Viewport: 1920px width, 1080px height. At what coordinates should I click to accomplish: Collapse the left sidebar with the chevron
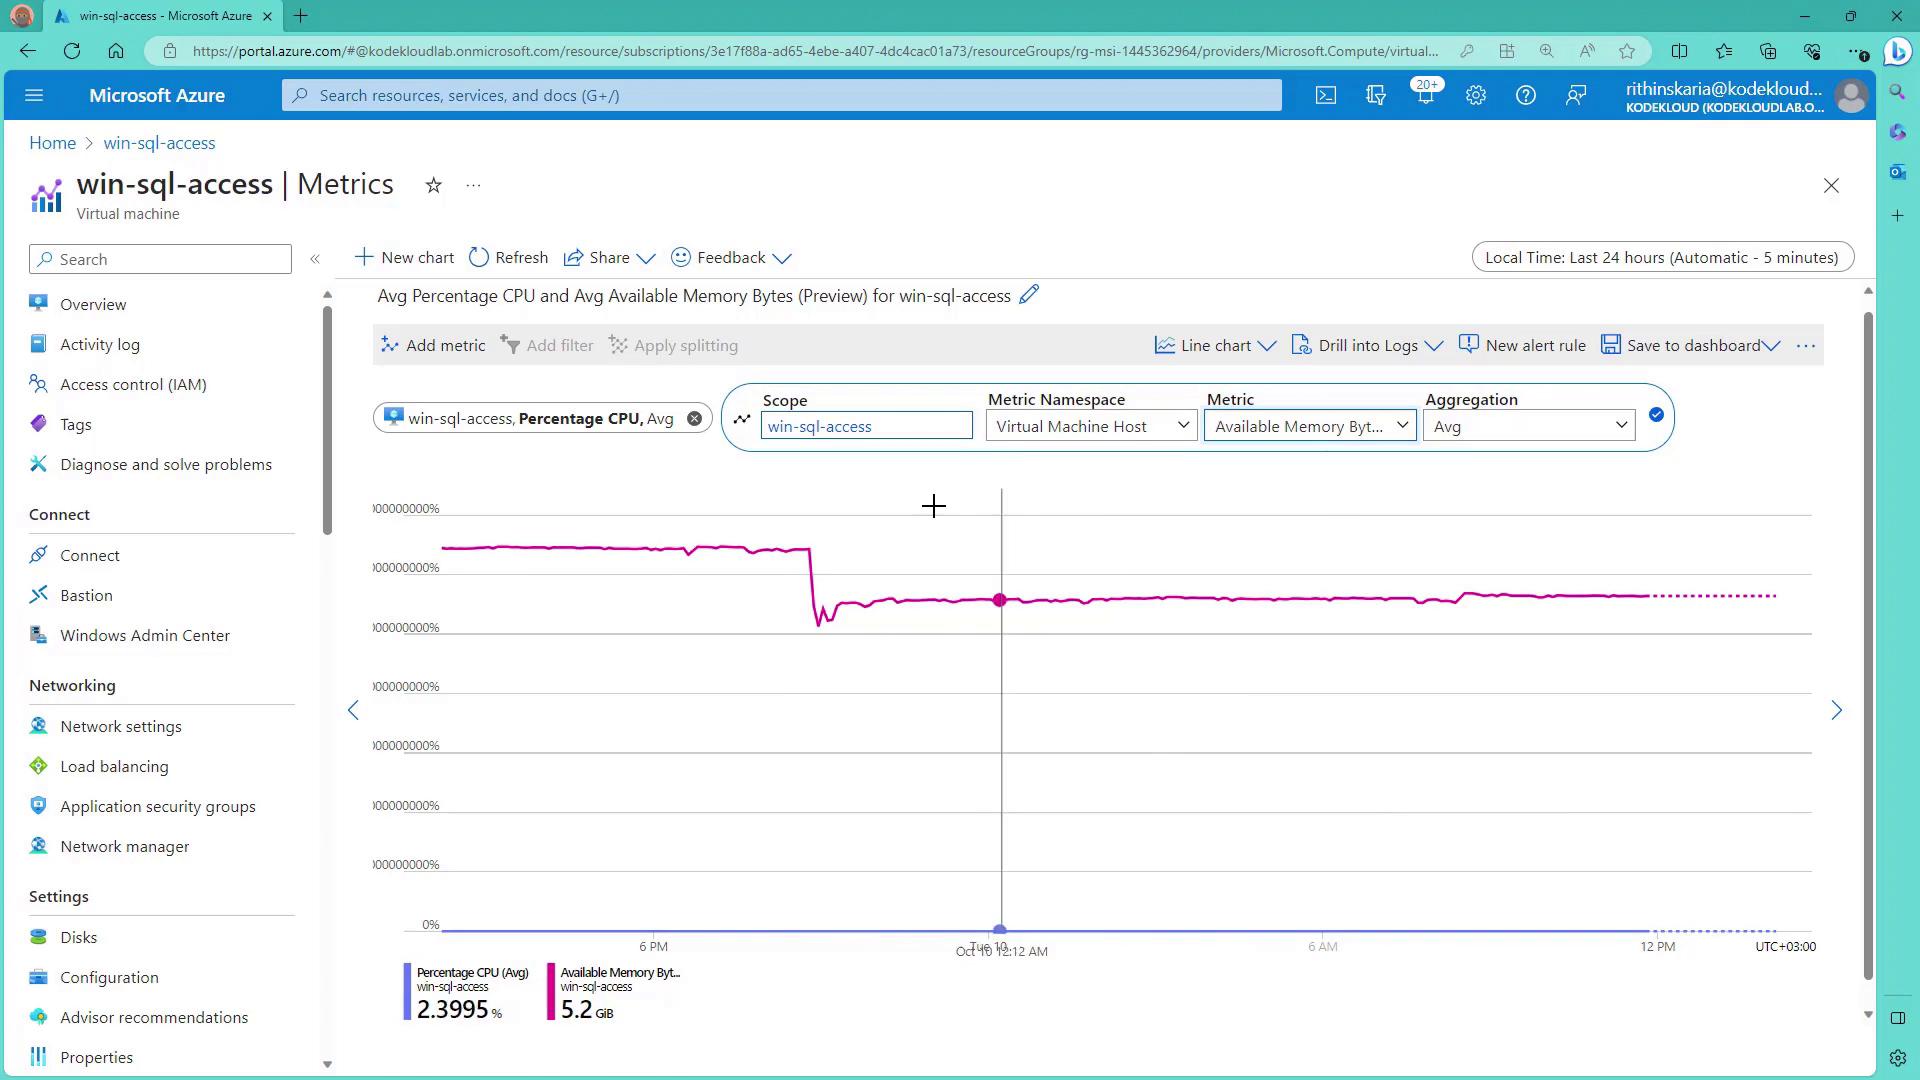click(315, 259)
